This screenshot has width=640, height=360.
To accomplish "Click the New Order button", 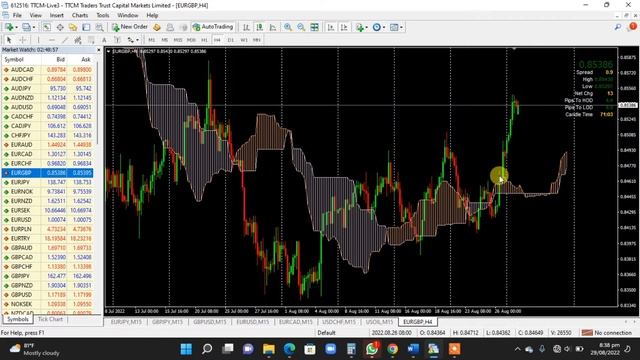I will coord(130,27).
